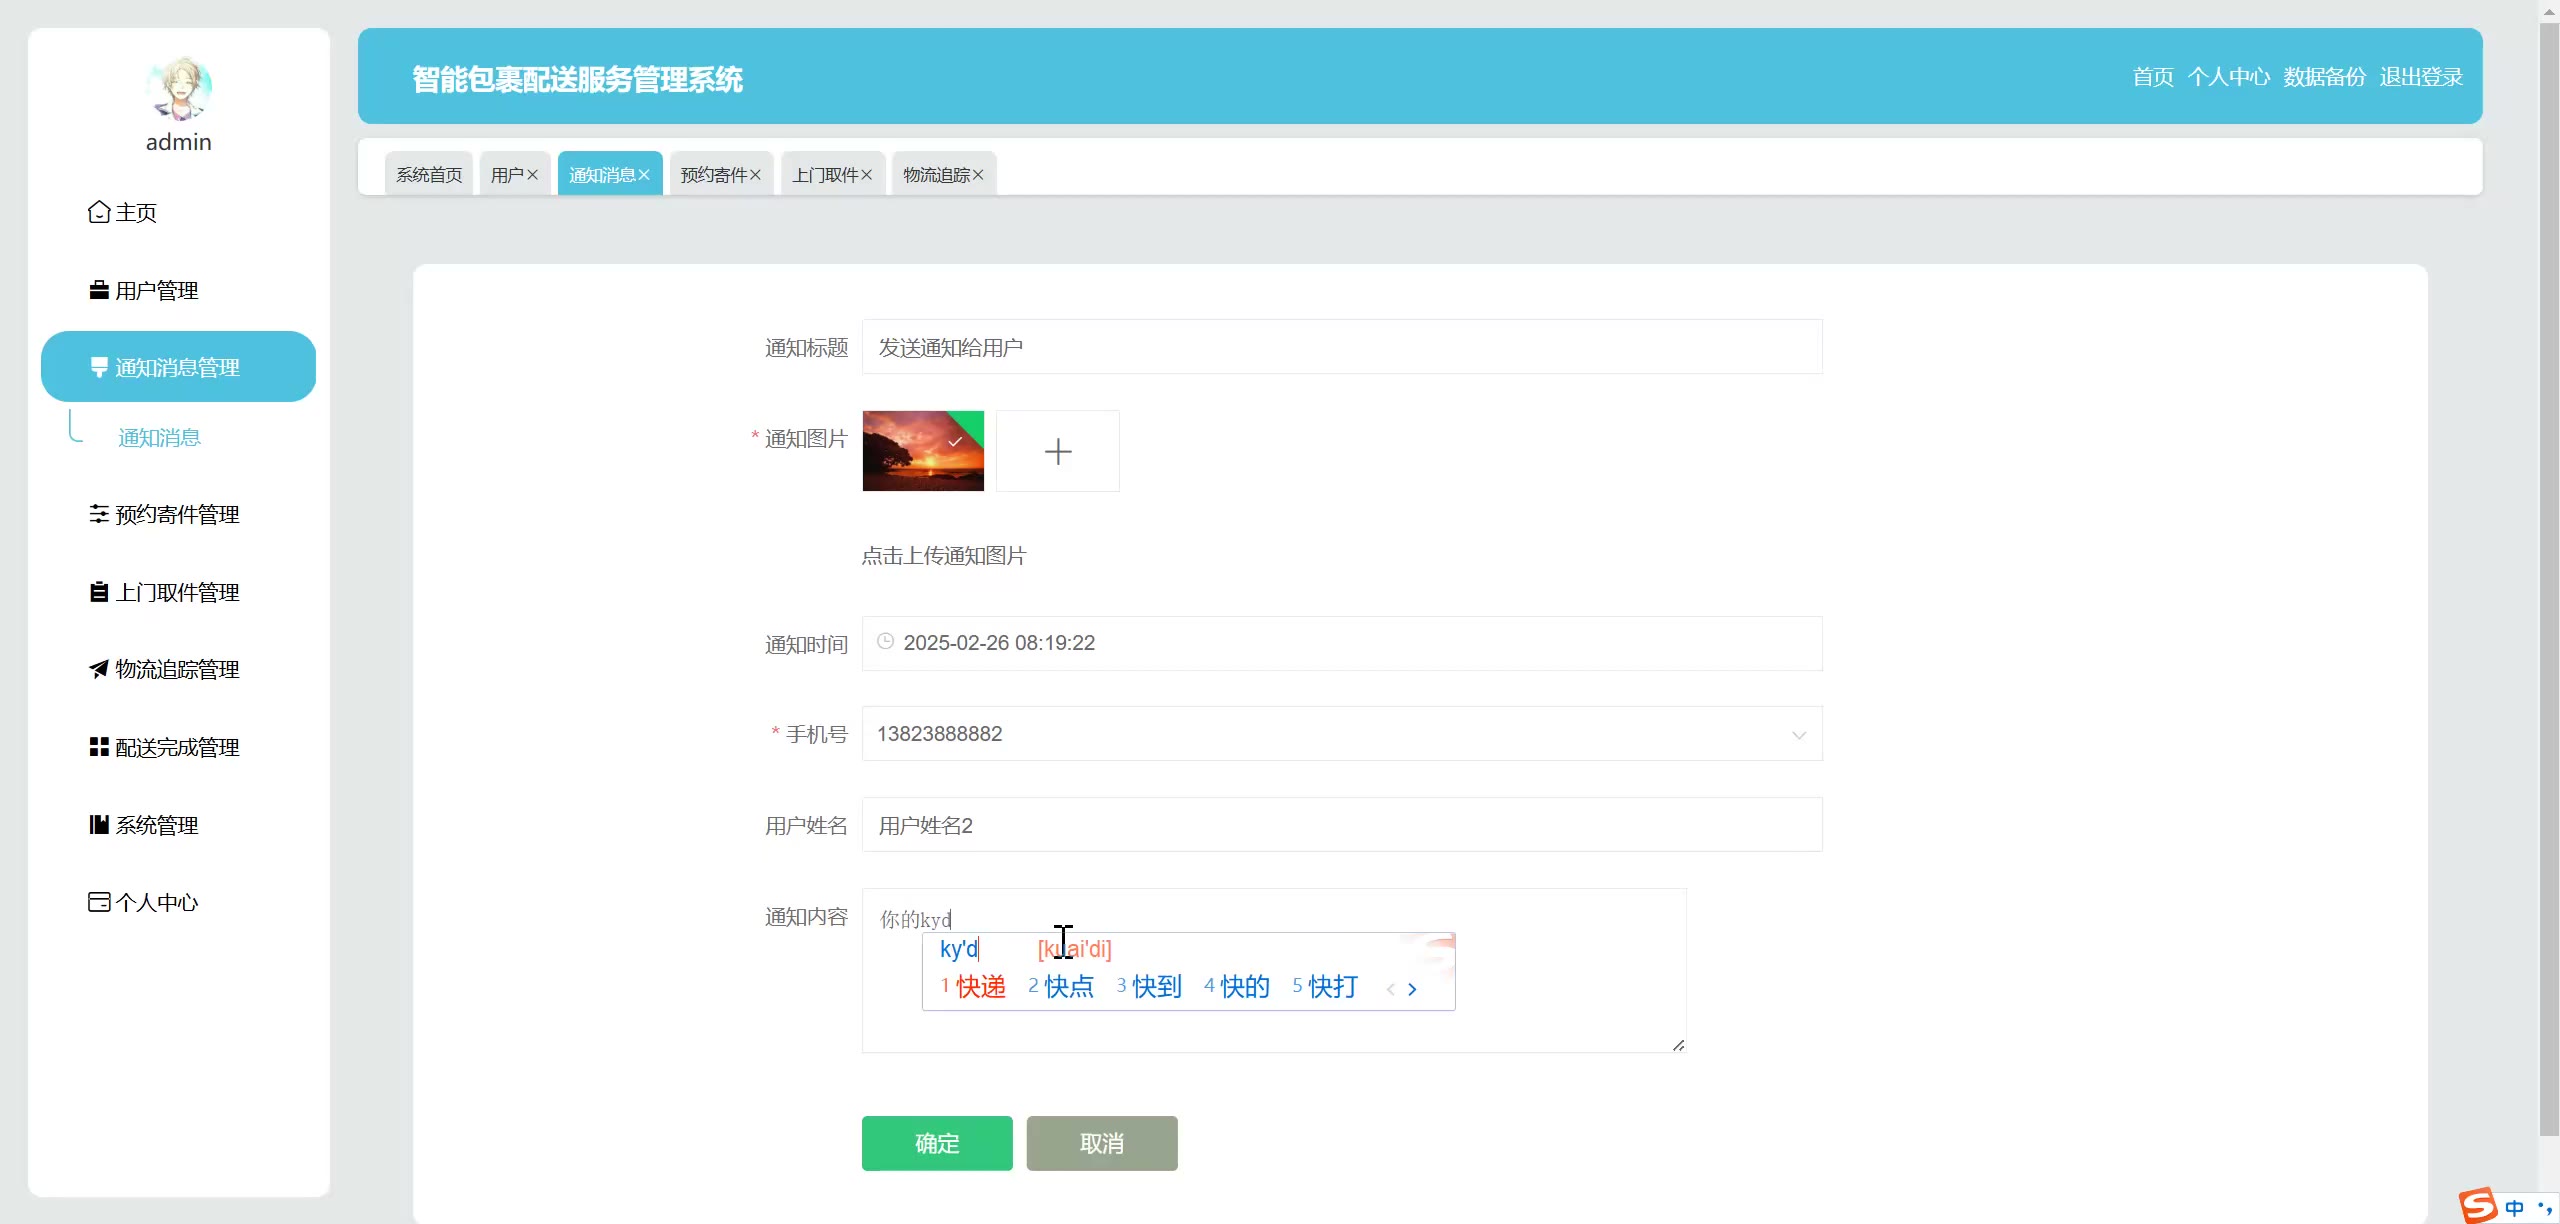
Task: Click the plus icon to upload image
Action: tap(1057, 451)
